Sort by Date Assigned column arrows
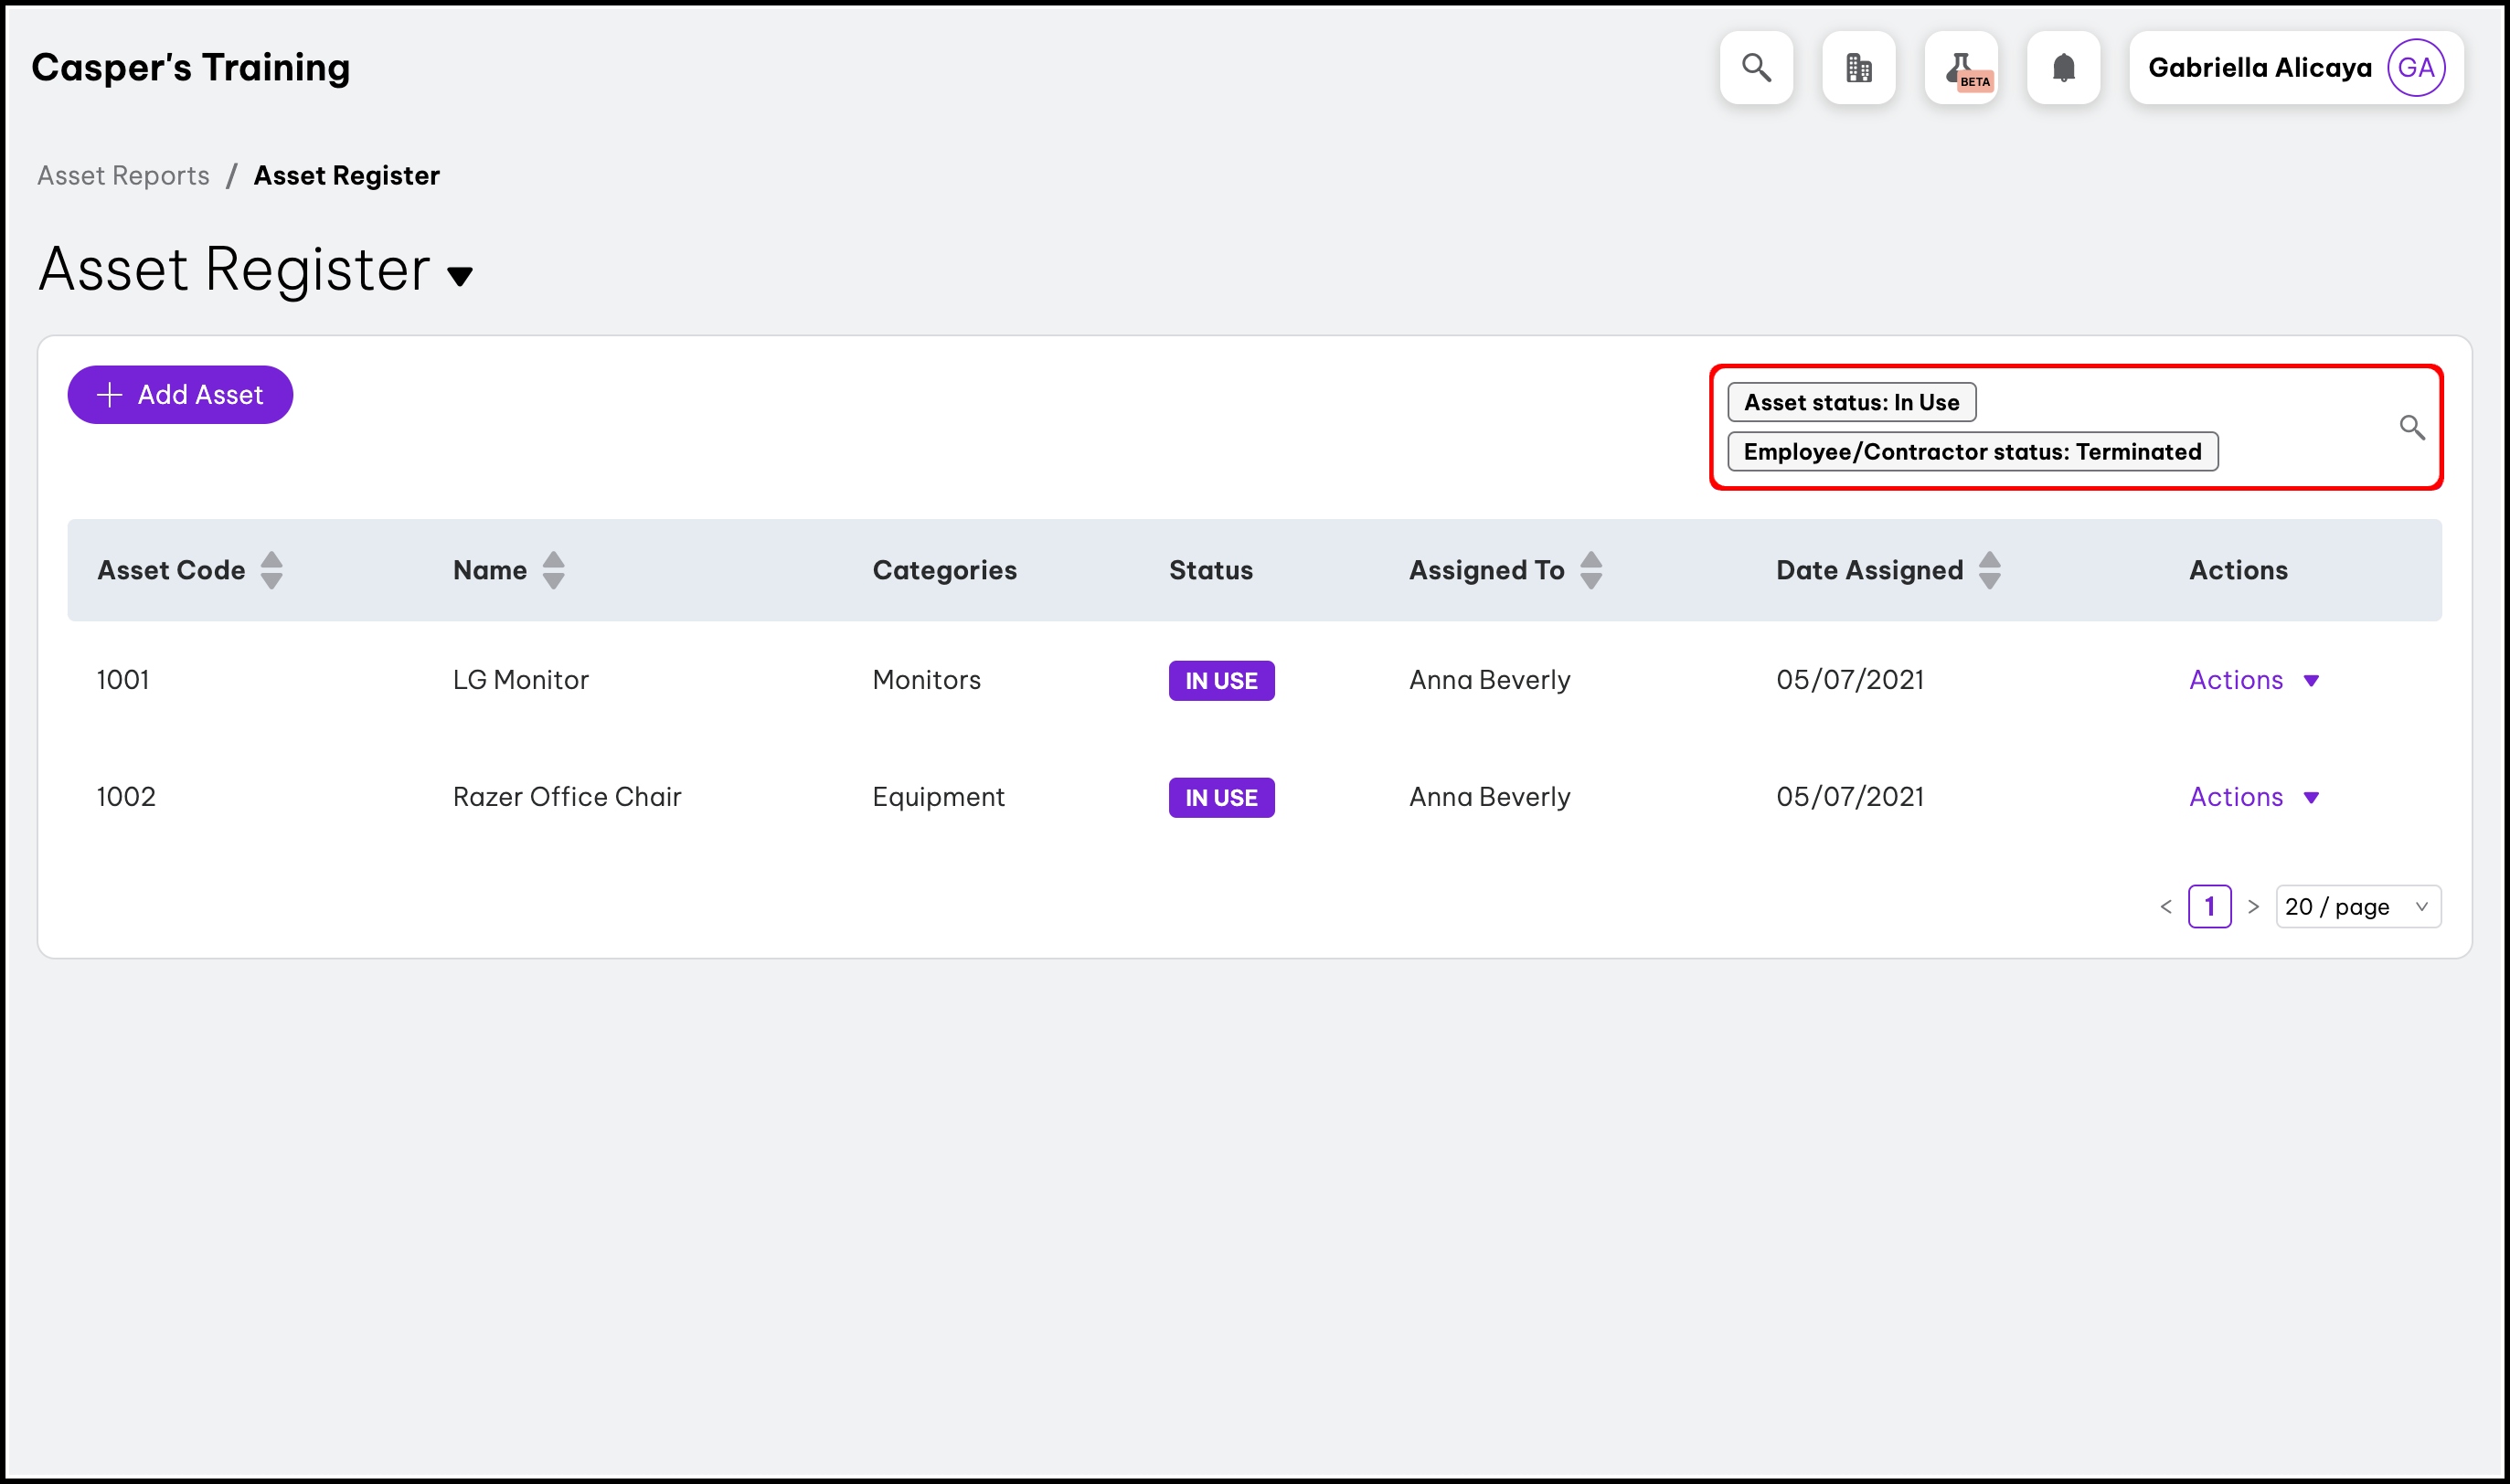Image resolution: width=2510 pixels, height=1484 pixels. 1989,570
